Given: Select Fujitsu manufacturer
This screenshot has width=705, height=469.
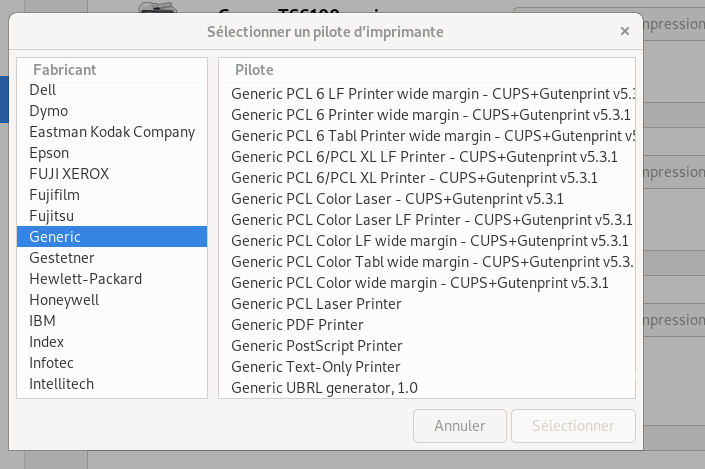Looking at the screenshot, I should pyautogui.click(x=112, y=216).
